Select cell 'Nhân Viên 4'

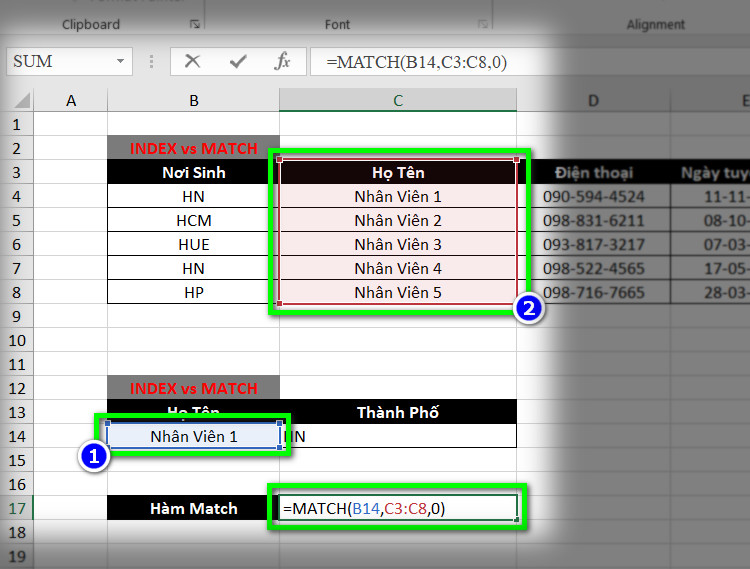point(398,268)
